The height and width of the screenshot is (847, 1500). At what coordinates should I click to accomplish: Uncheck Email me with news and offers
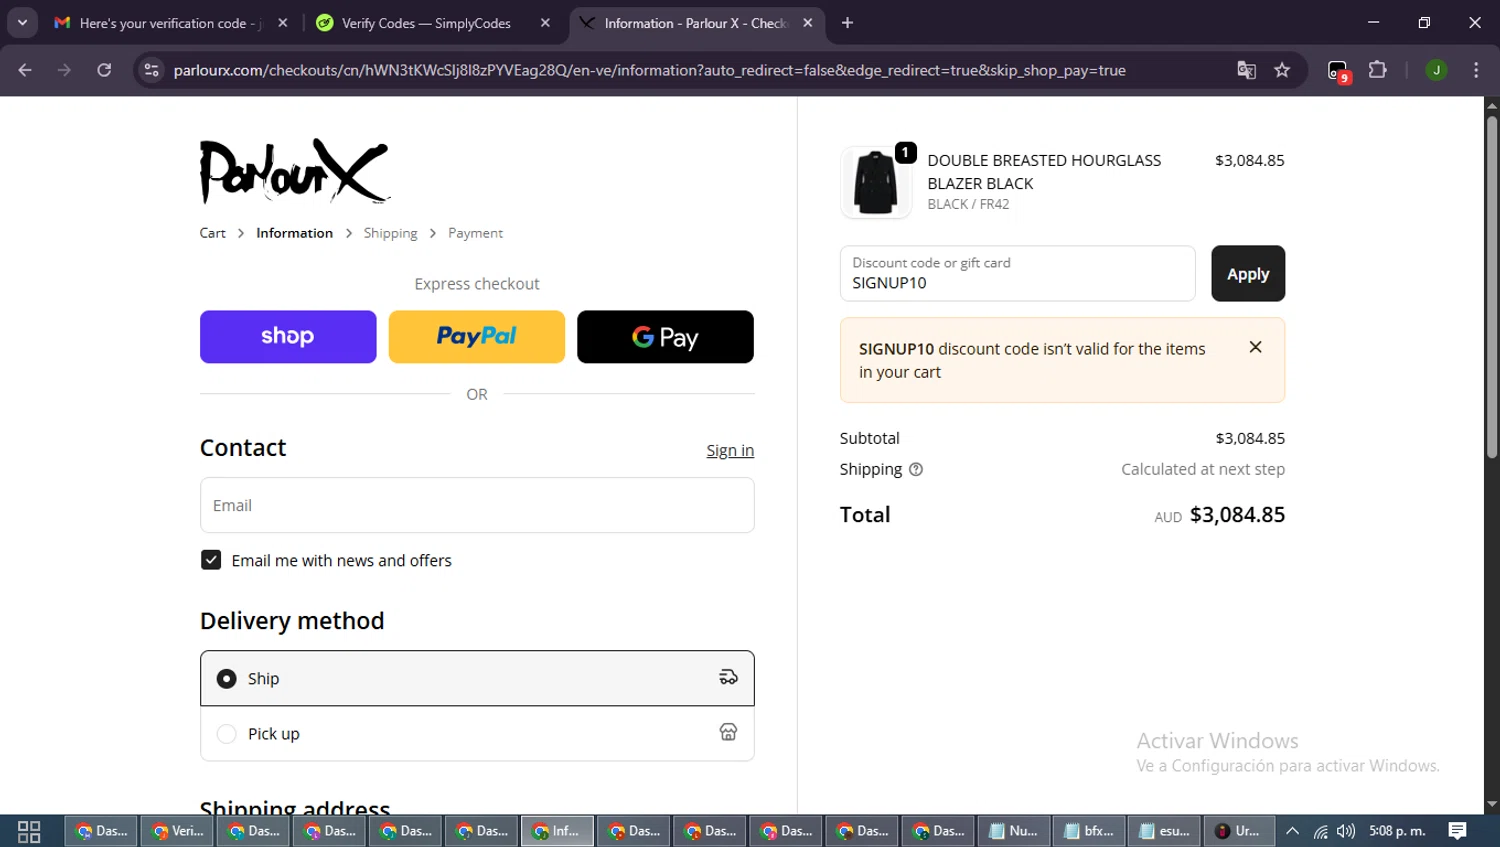tap(211, 560)
